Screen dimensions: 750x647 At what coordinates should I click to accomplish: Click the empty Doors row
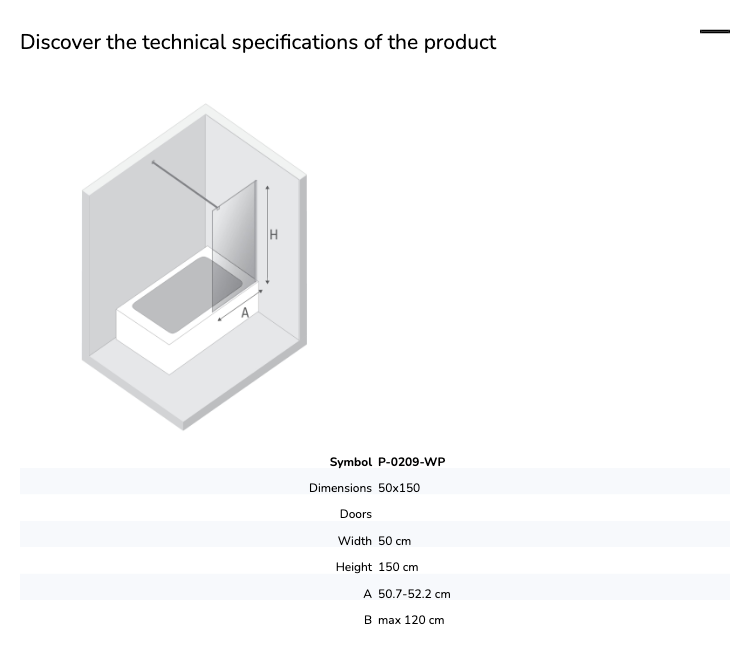(375, 514)
